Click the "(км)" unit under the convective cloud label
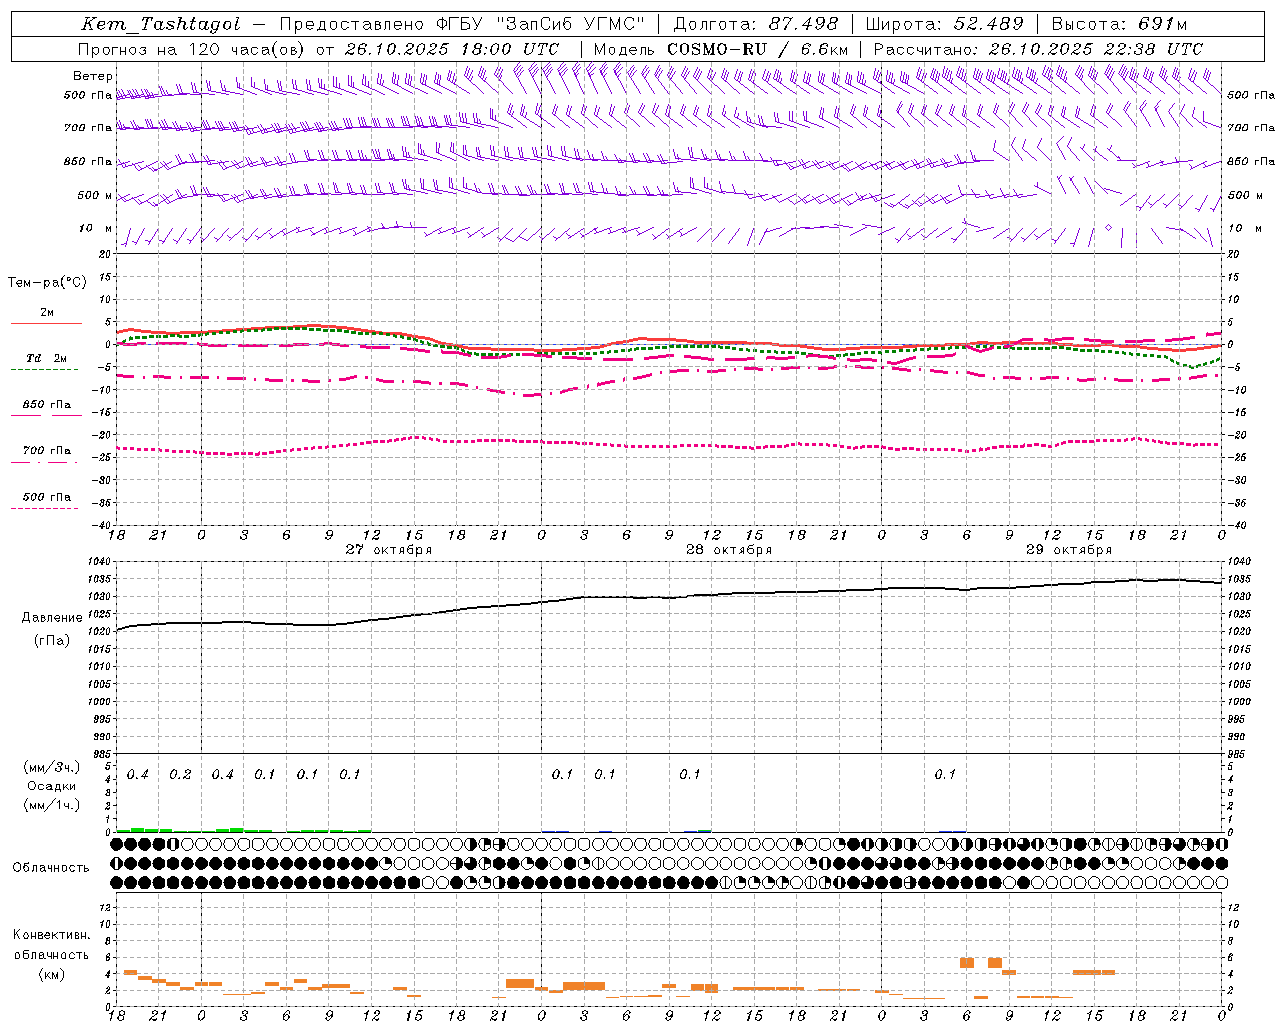Screen dimensions: 1280x1024 click(x=52, y=974)
